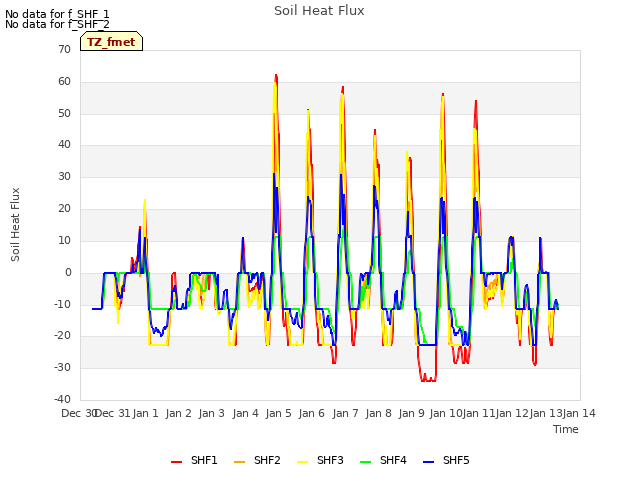The width and height of the screenshot is (640, 480).
Task: Toggle the SHF2 series in the legend
Action: click(257, 460)
